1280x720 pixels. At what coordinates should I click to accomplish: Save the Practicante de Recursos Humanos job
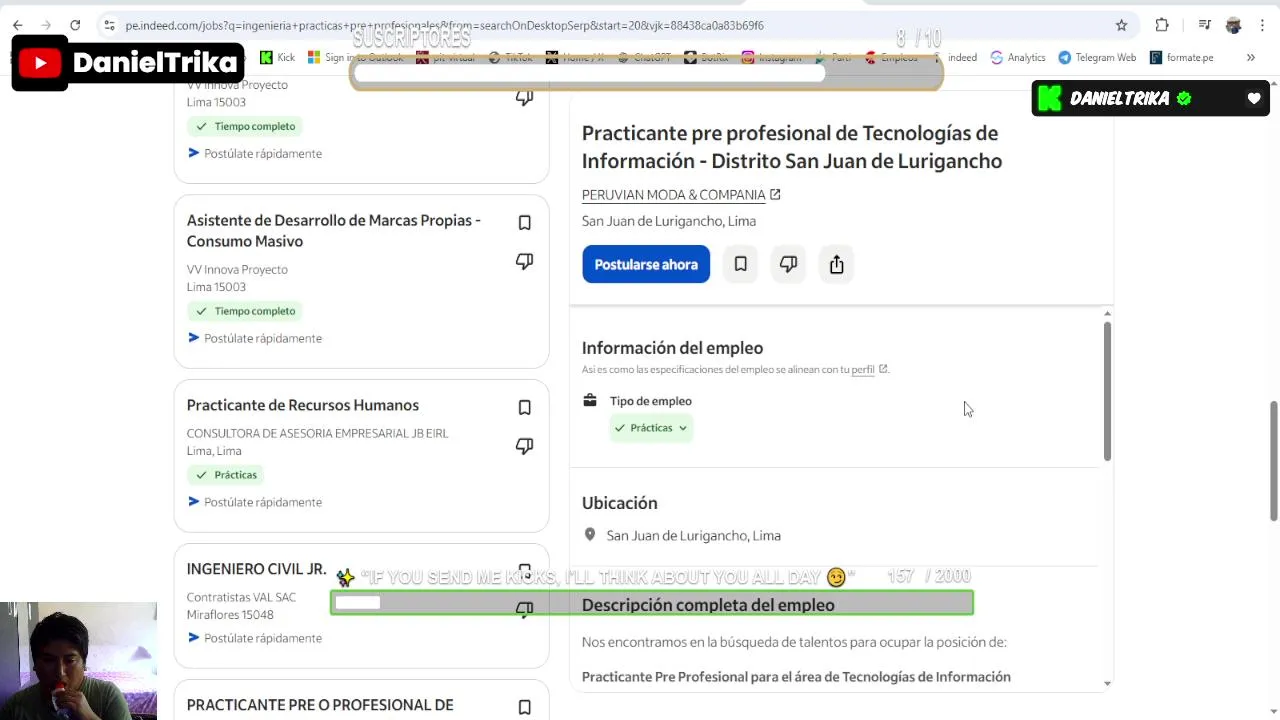[x=524, y=407]
